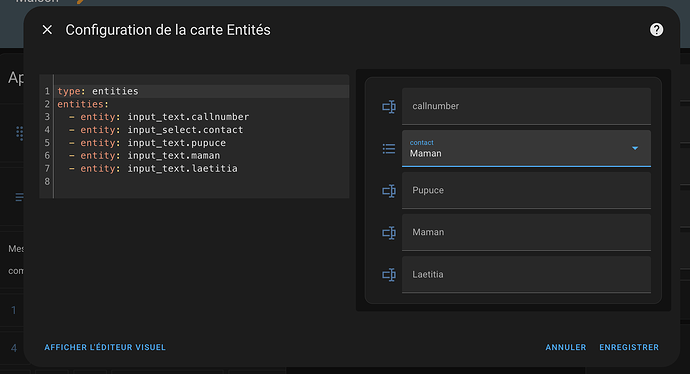Expand the contact dropdown arrow
The image size is (690, 374).
pyautogui.click(x=635, y=148)
